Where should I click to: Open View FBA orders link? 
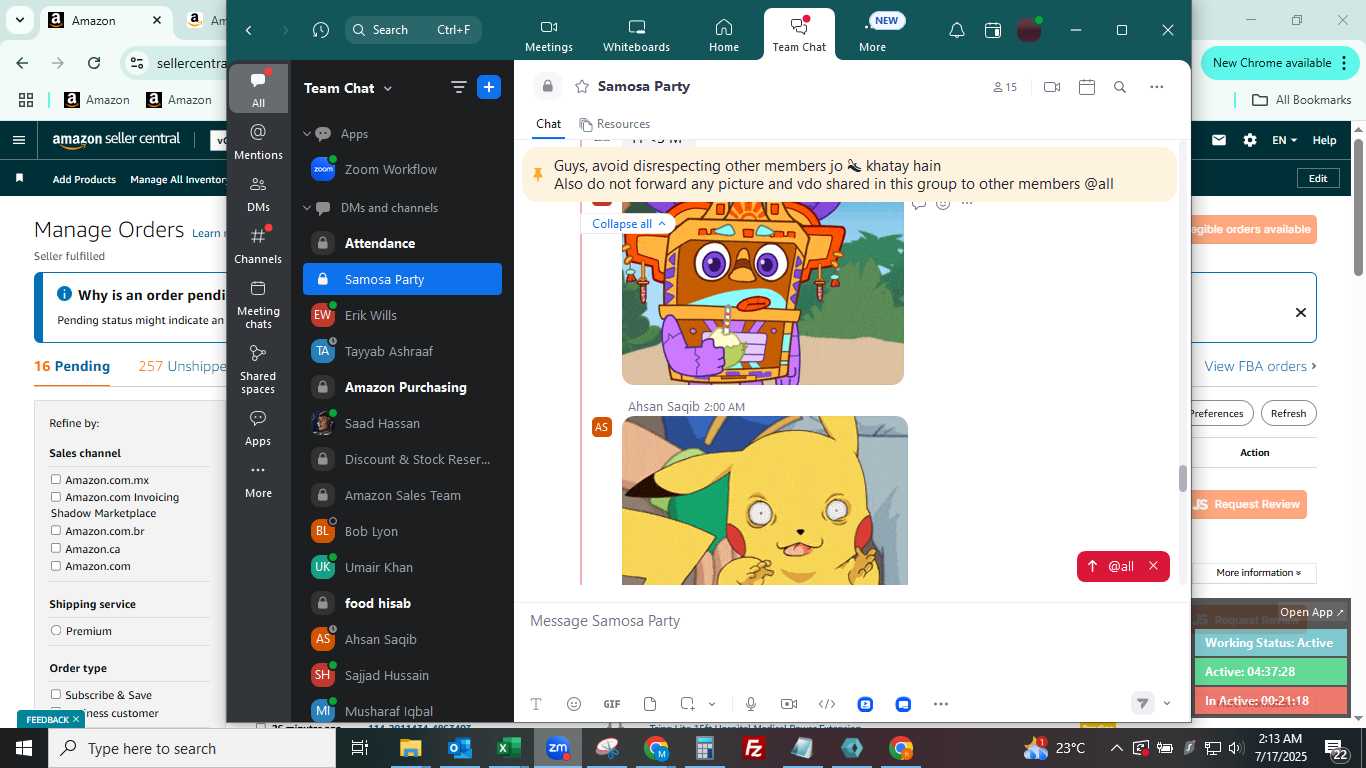pos(1260,366)
